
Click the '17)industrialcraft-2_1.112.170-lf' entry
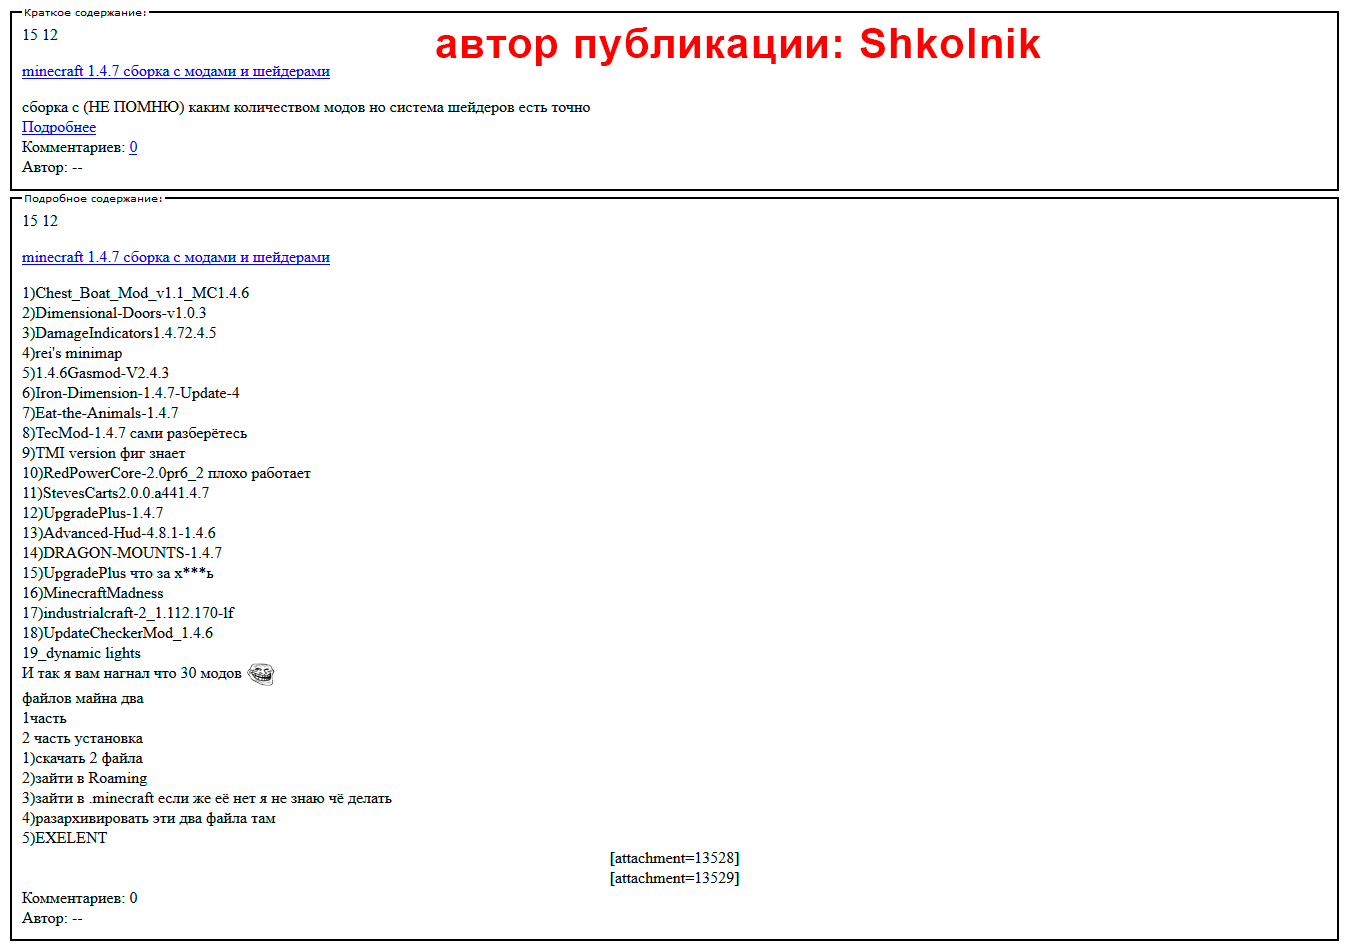128,613
